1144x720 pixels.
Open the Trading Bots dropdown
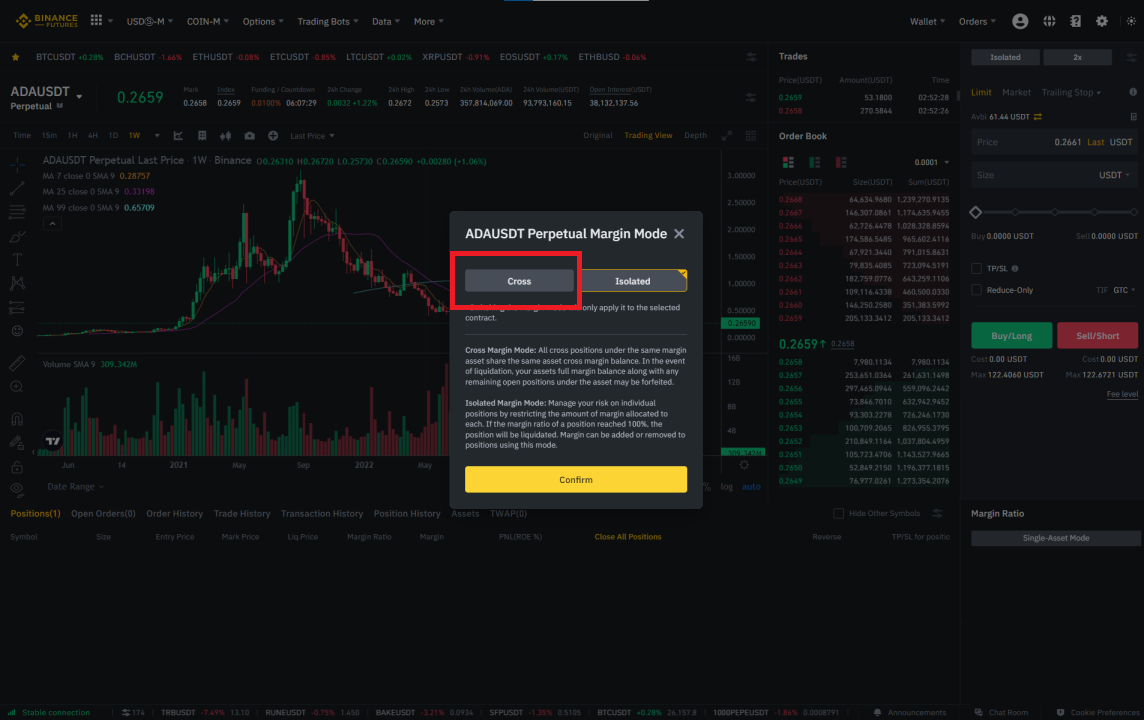(328, 21)
